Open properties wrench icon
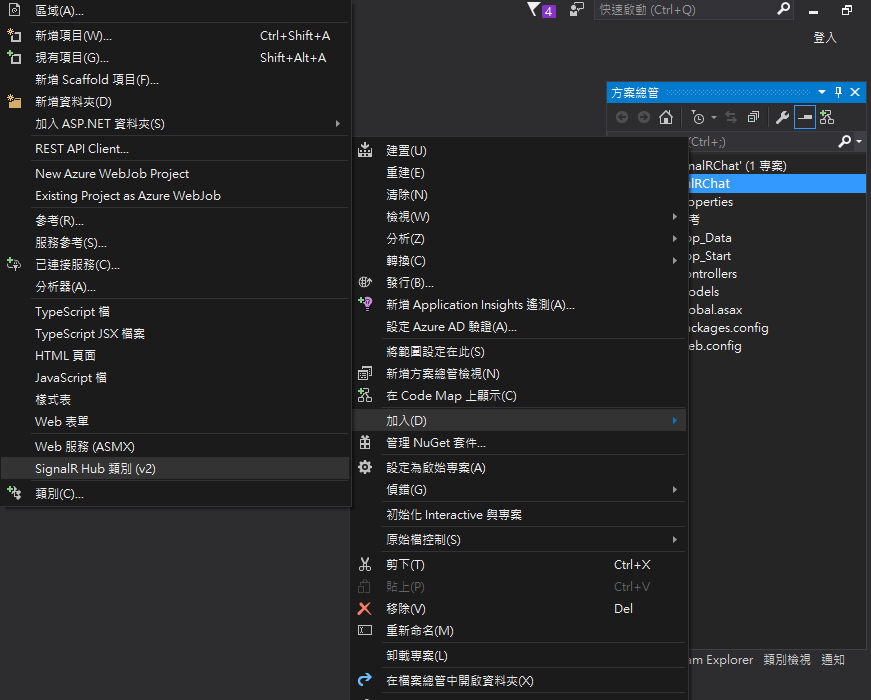This screenshot has width=871, height=700. point(782,117)
